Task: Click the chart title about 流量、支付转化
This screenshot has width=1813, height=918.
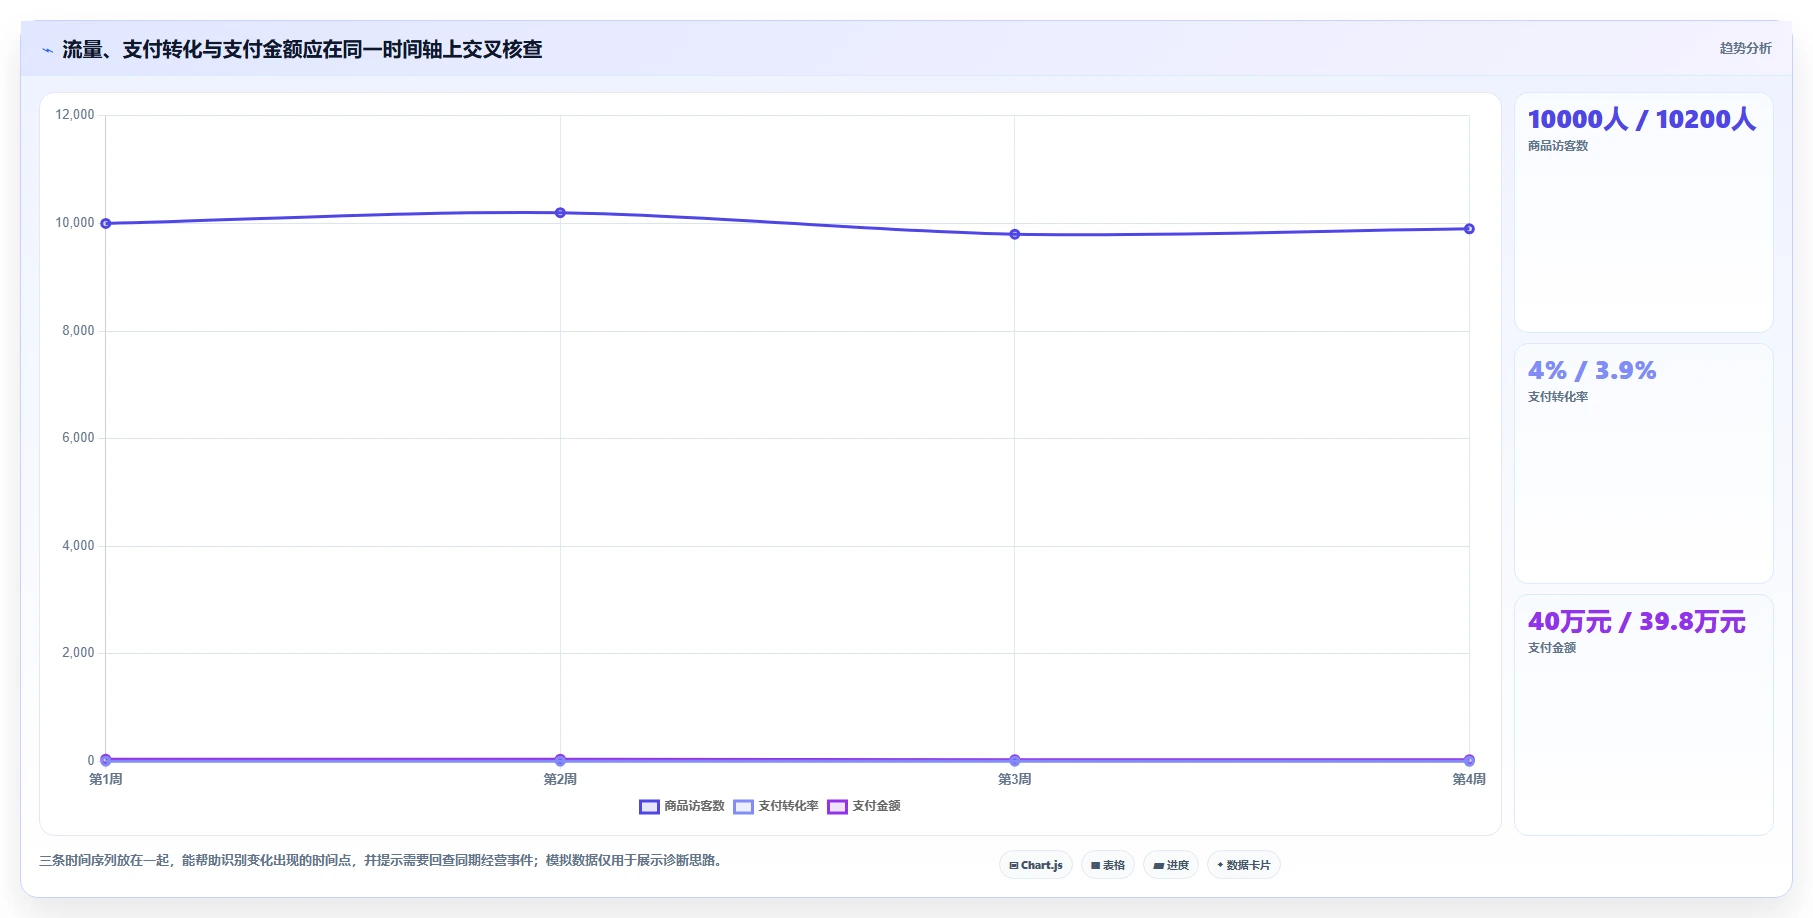Action: (x=302, y=49)
